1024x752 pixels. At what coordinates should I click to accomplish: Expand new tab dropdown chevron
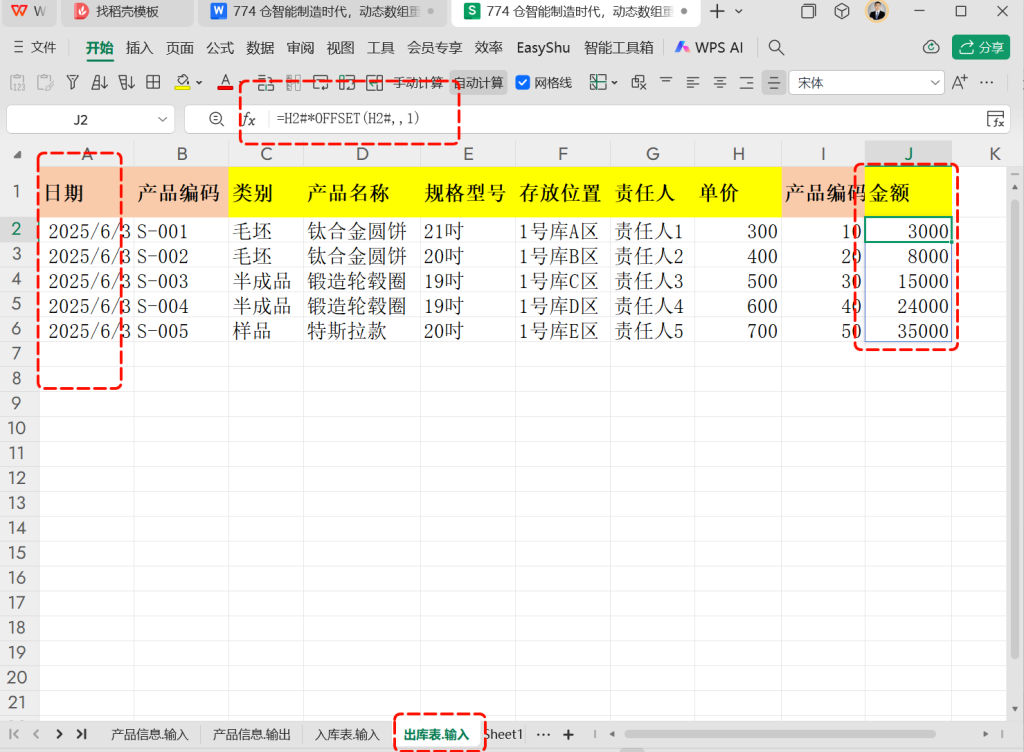pos(739,11)
